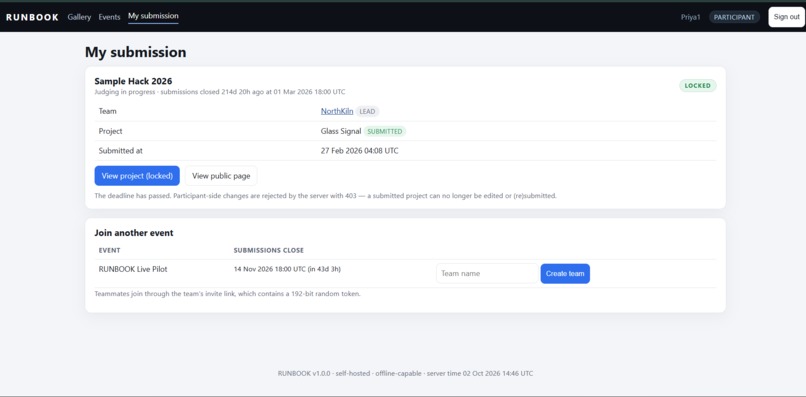Click the My submission page heading

[136, 52]
